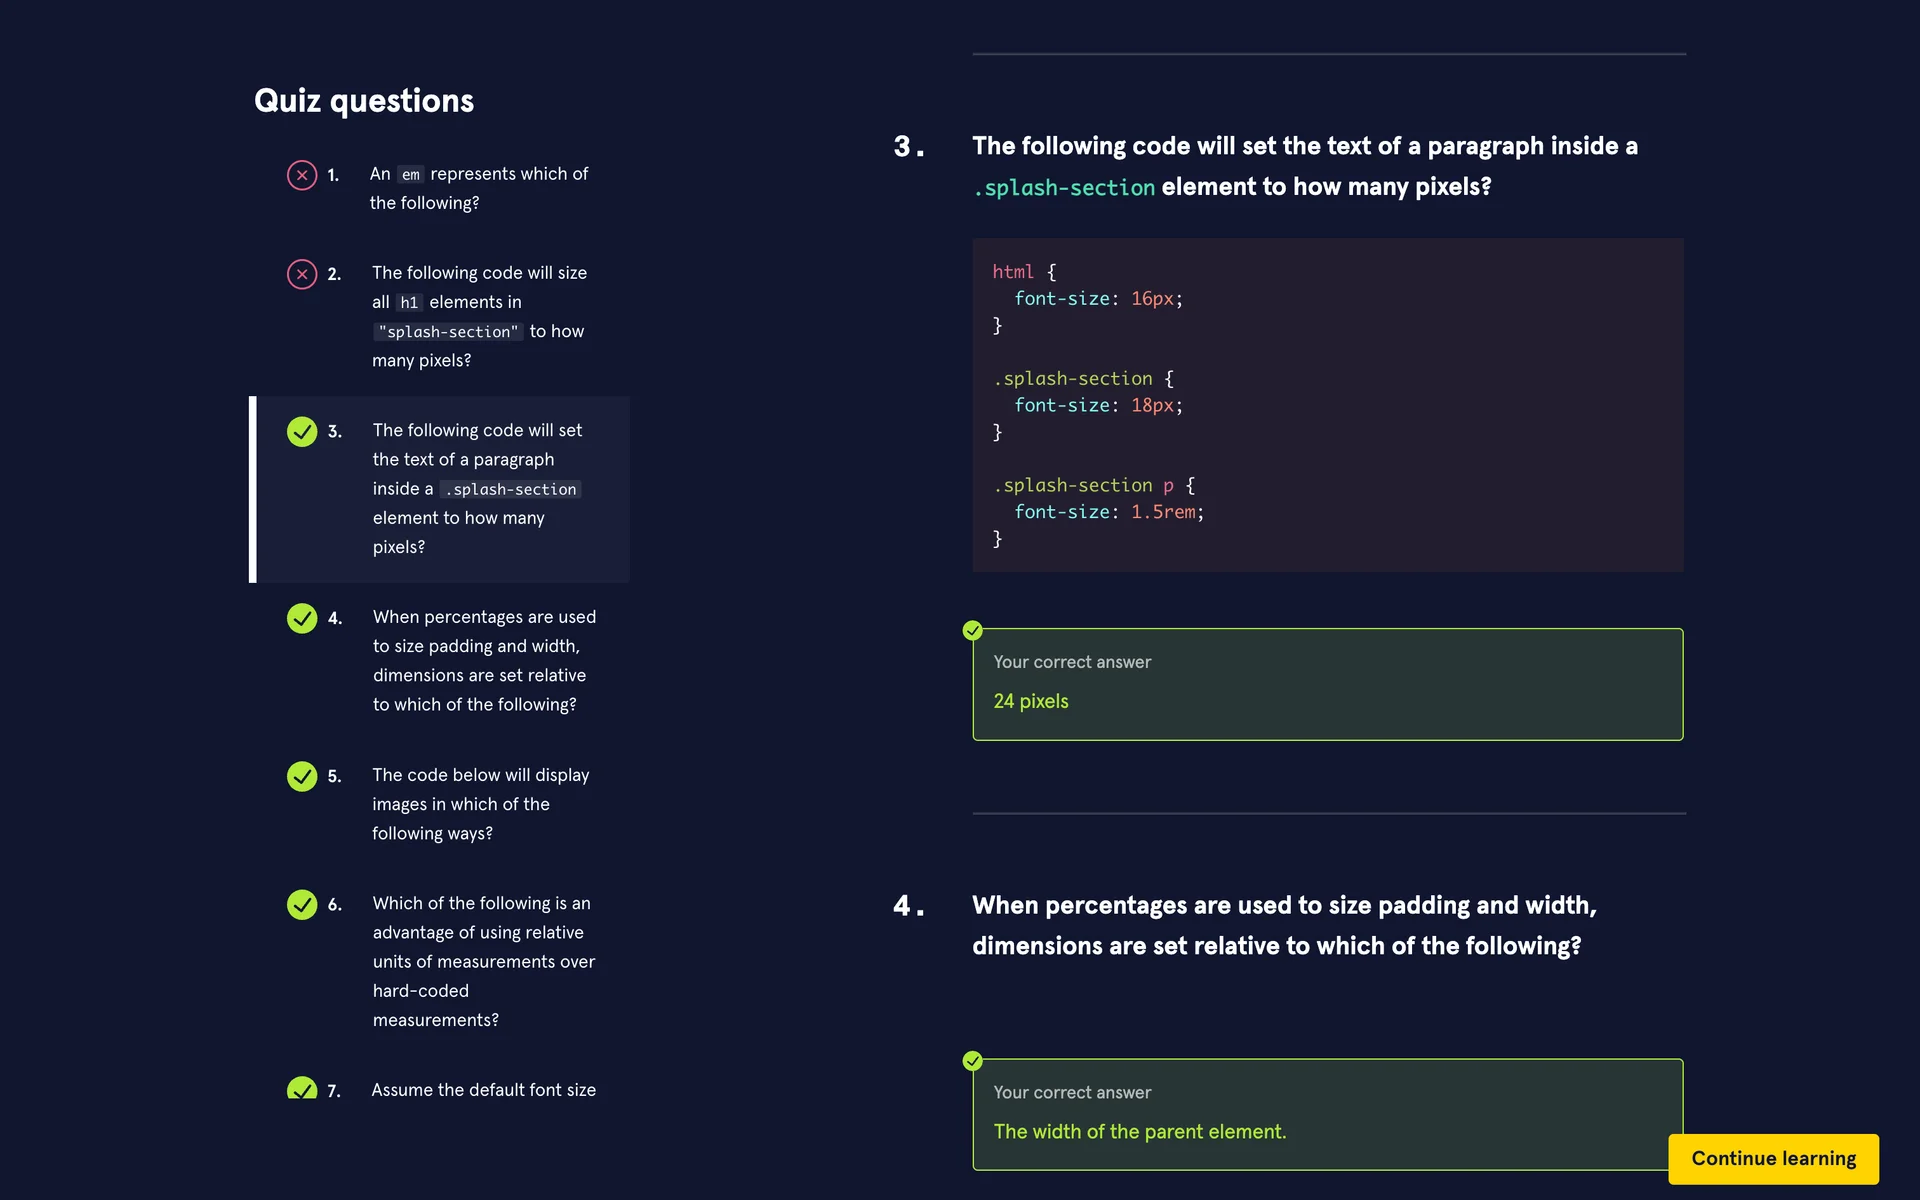Select question 7 about default font size
Viewport: 1920px width, 1200px height.
click(x=483, y=1090)
